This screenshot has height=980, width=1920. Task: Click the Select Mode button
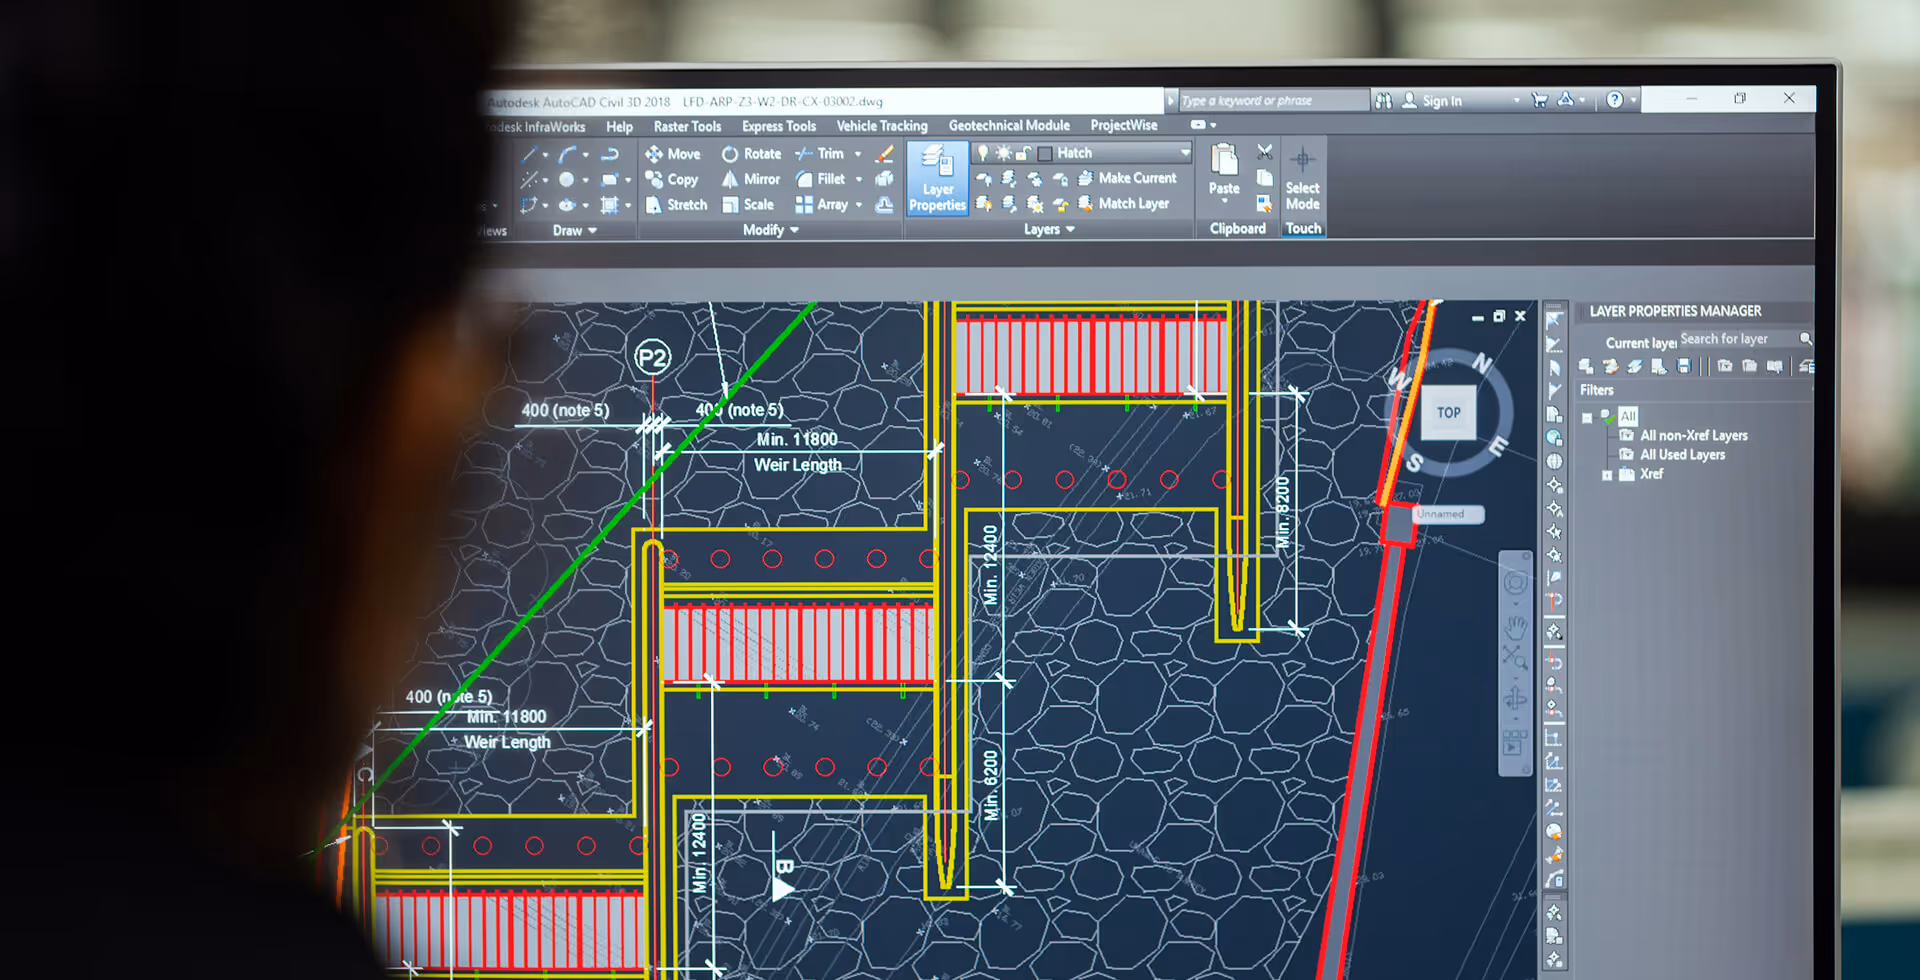[1303, 178]
